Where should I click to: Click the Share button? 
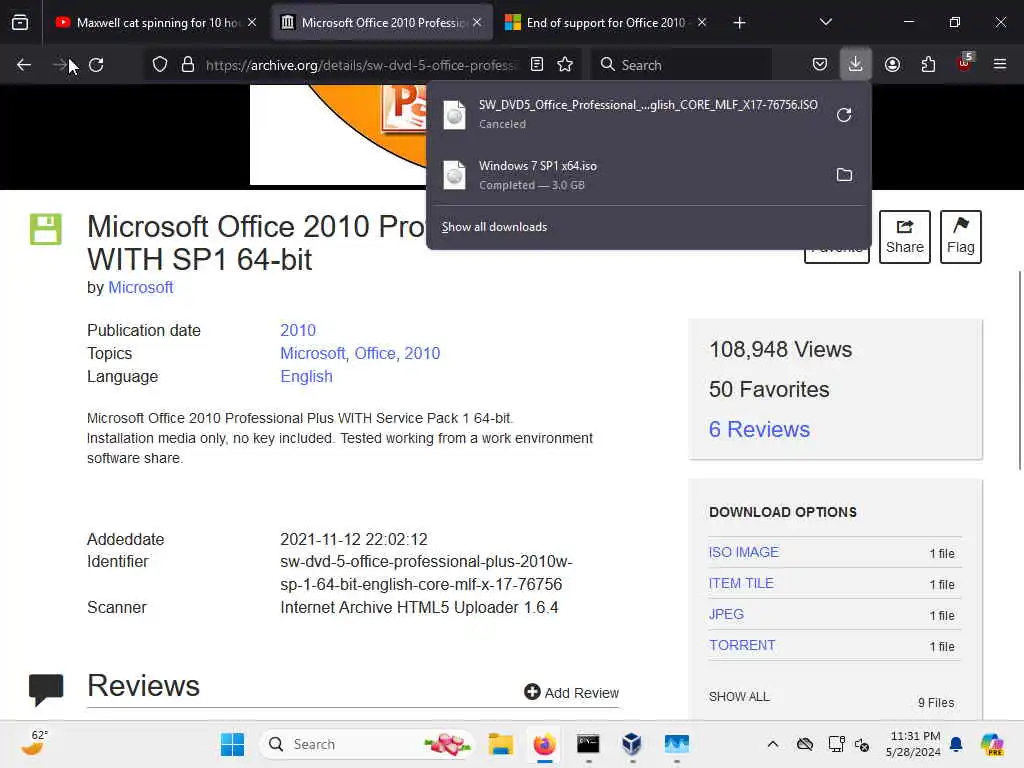click(904, 236)
